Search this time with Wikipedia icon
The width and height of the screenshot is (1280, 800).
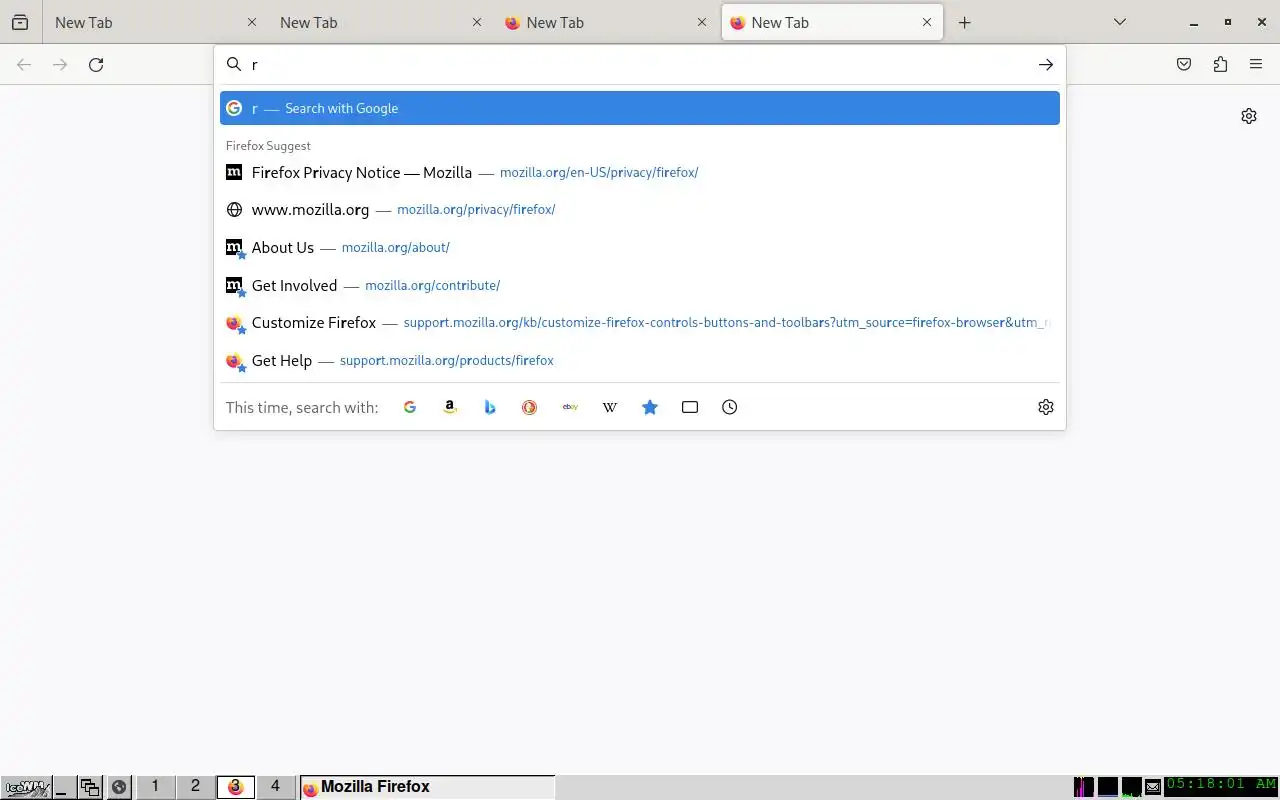pyautogui.click(x=610, y=407)
